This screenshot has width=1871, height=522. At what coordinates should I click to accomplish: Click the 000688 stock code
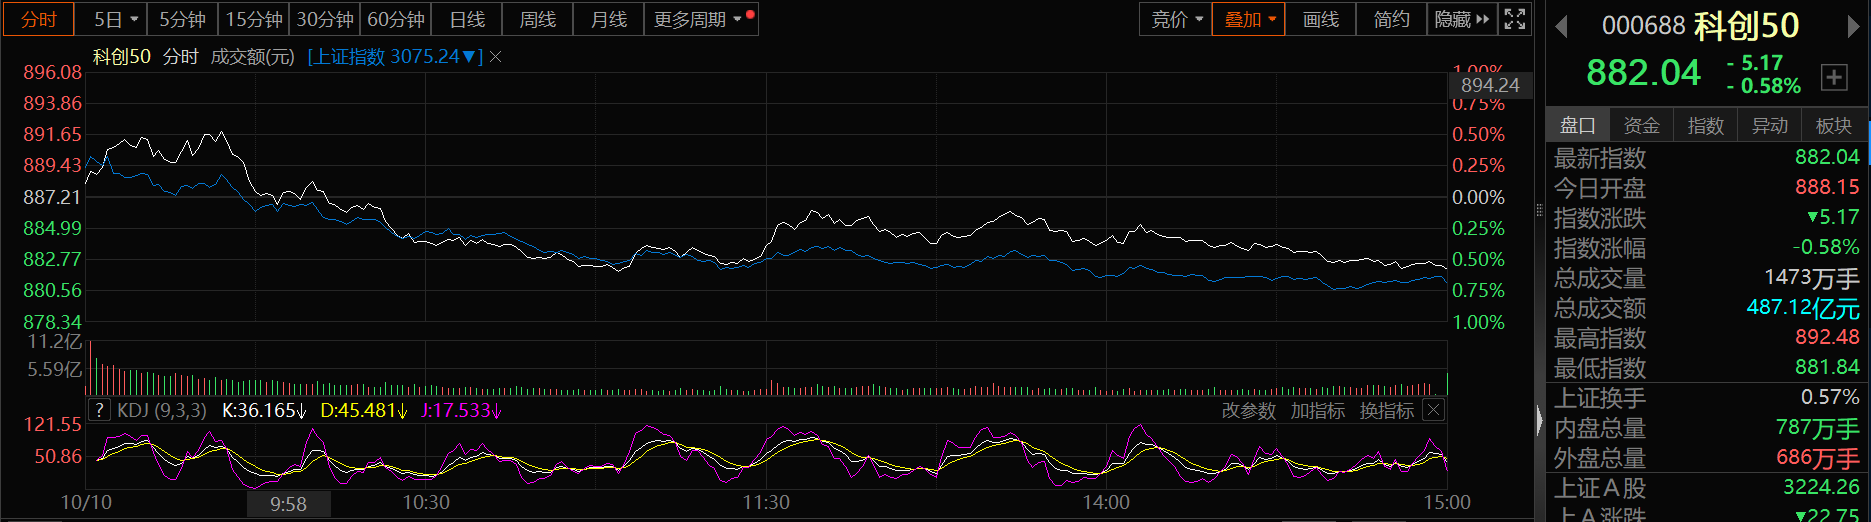(1644, 26)
